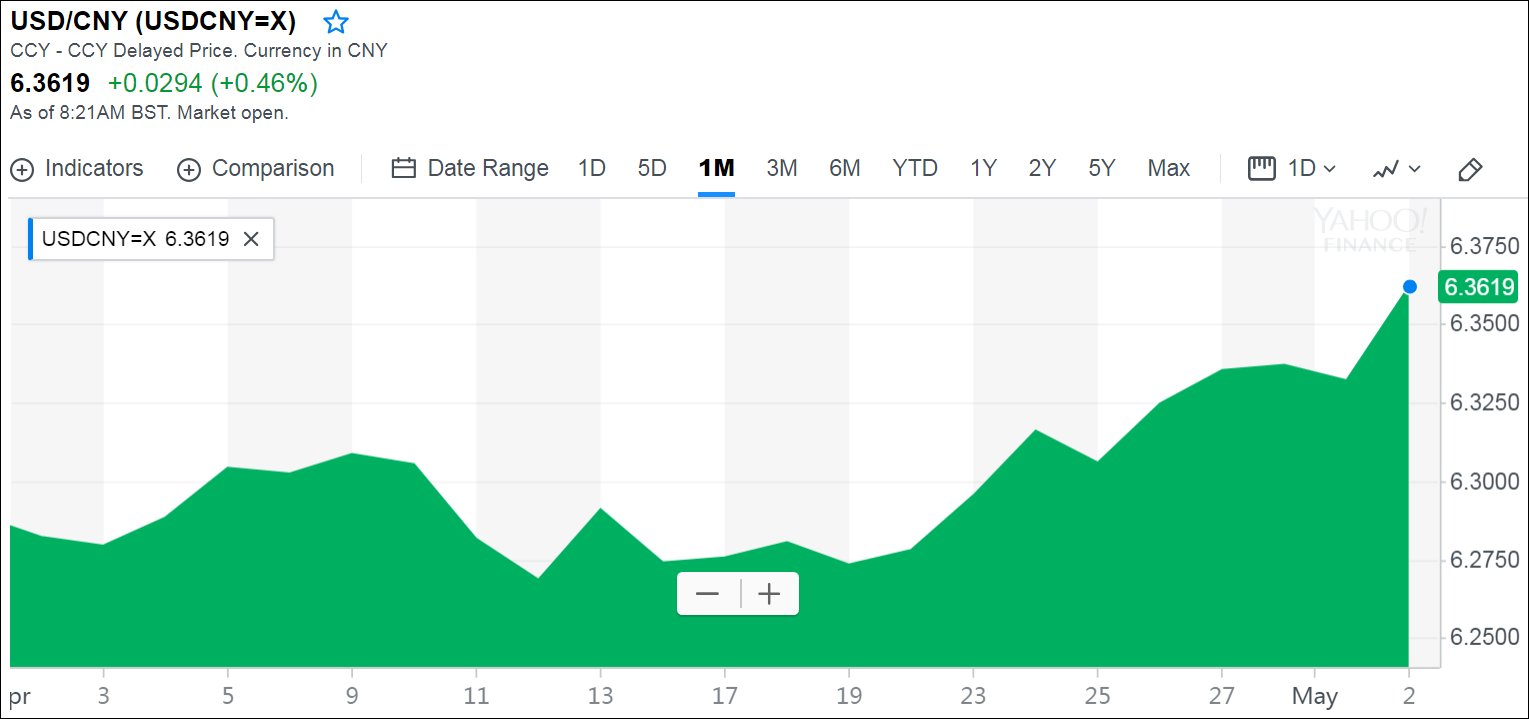Open the Comparison plus icon

click(x=188, y=169)
